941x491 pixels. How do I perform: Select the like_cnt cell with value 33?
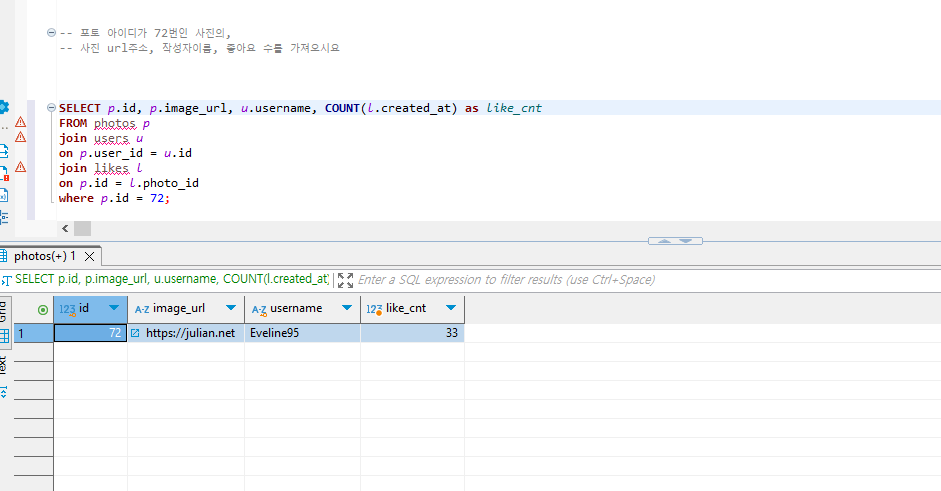[412, 333]
